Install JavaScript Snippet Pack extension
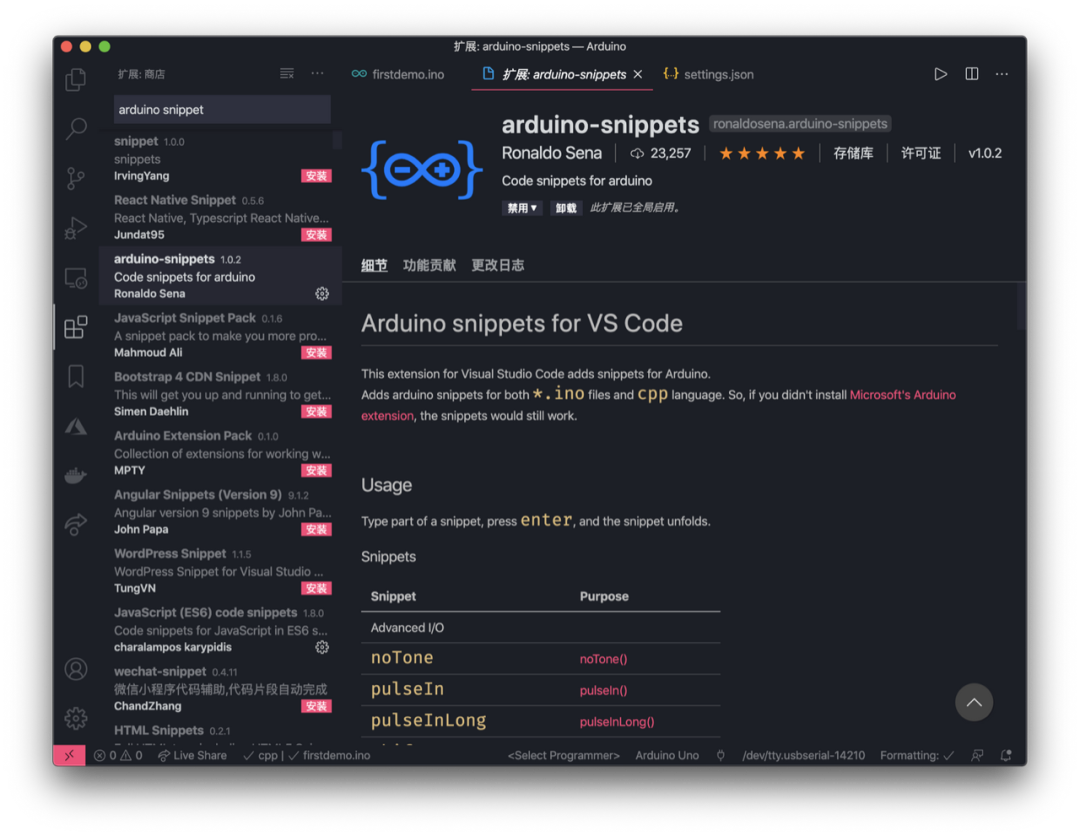 [316, 353]
